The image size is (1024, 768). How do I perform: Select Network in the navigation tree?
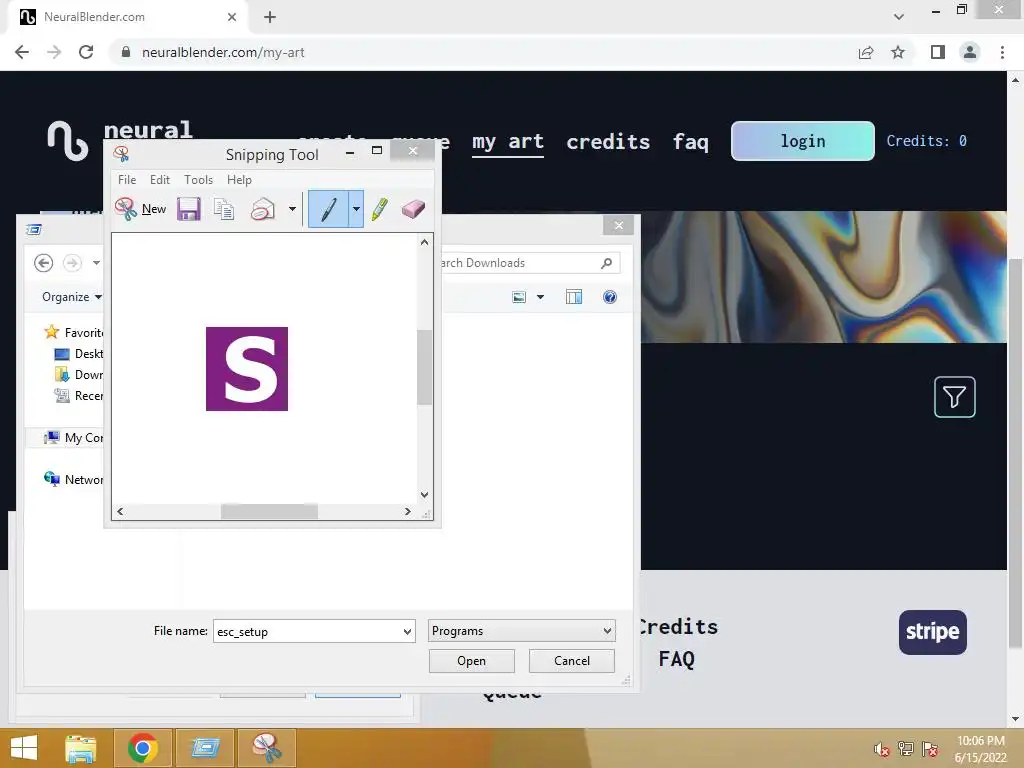click(x=73, y=479)
